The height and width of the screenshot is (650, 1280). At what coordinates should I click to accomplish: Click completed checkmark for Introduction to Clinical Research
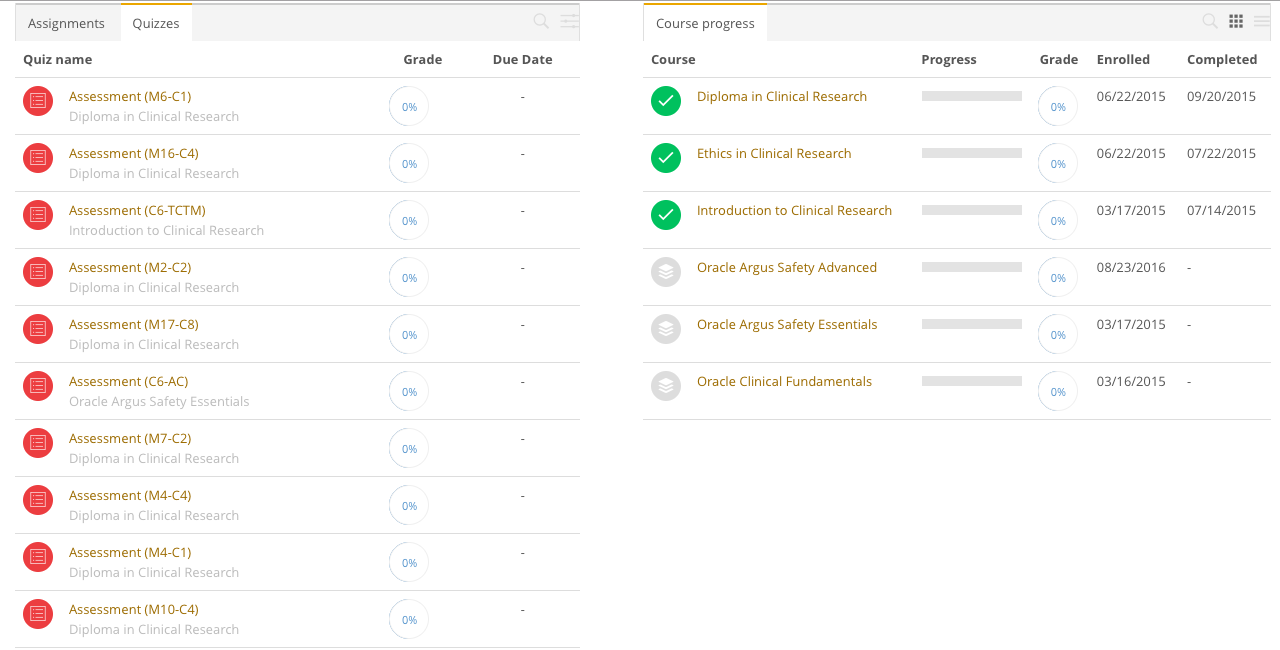click(666, 215)
